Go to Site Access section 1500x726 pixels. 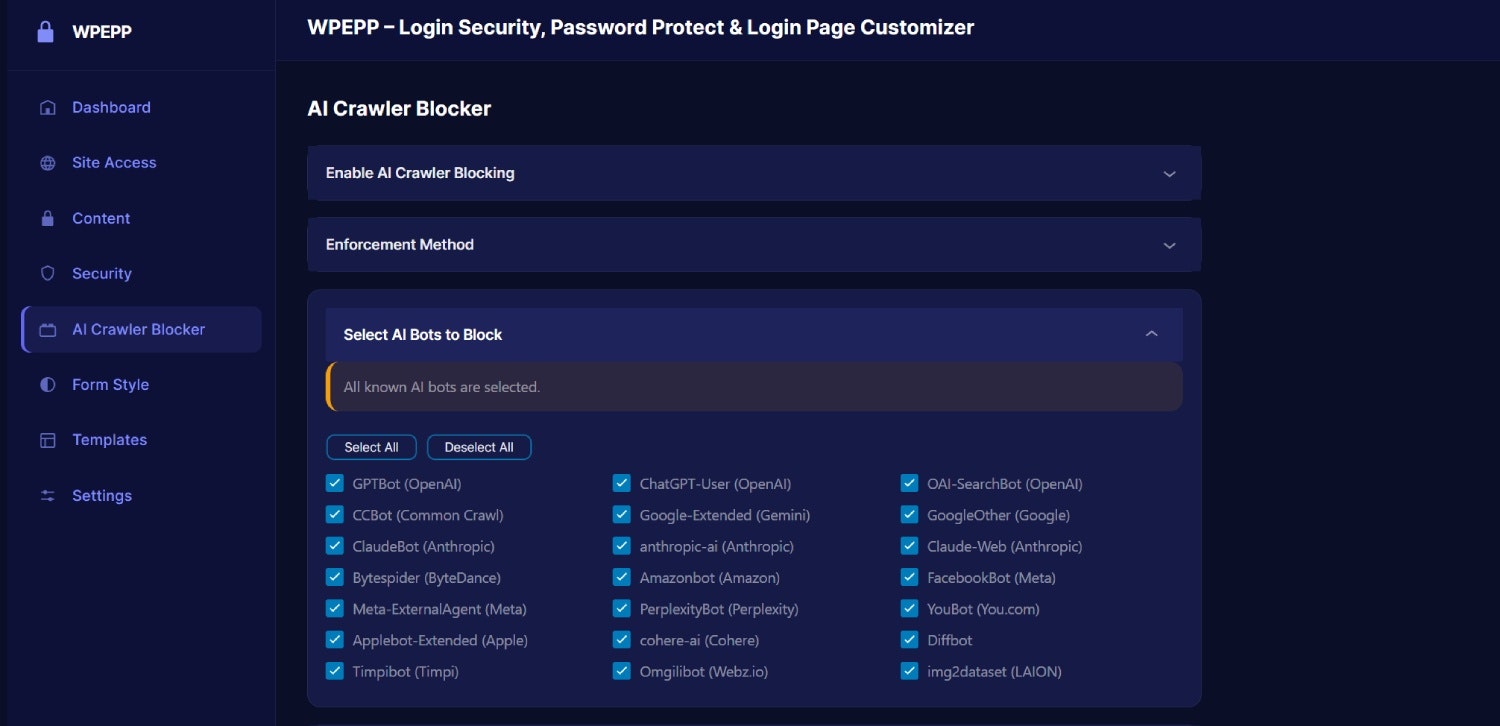(x=141, y=162)
